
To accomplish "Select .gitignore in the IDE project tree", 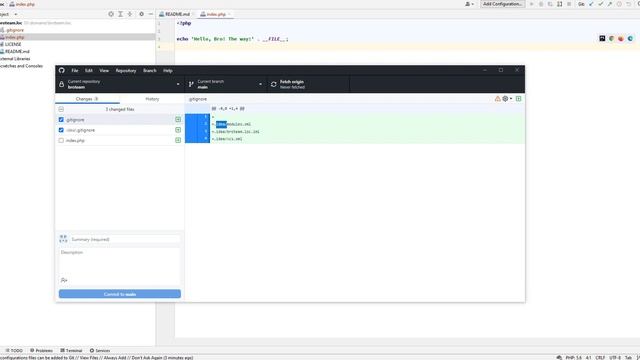I will pyautogui.click(x=15, y=30).
